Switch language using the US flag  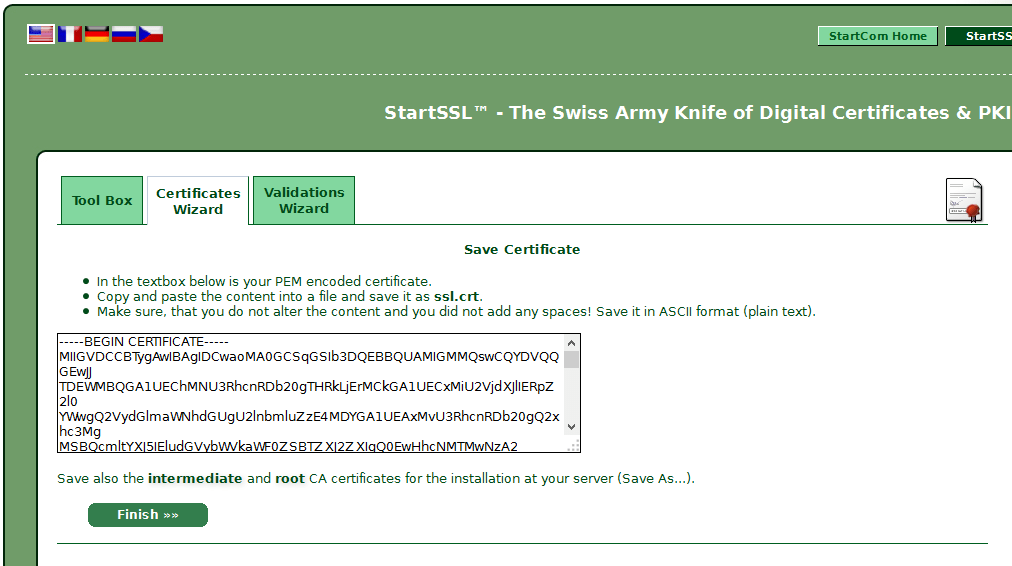tap(40, 34)
